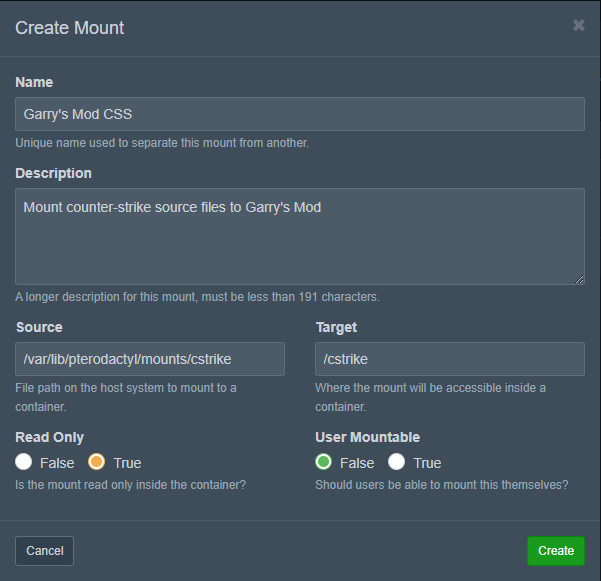Click the Create Mount dialog title
Screen dimensions: 601x581
click(70, 28)
